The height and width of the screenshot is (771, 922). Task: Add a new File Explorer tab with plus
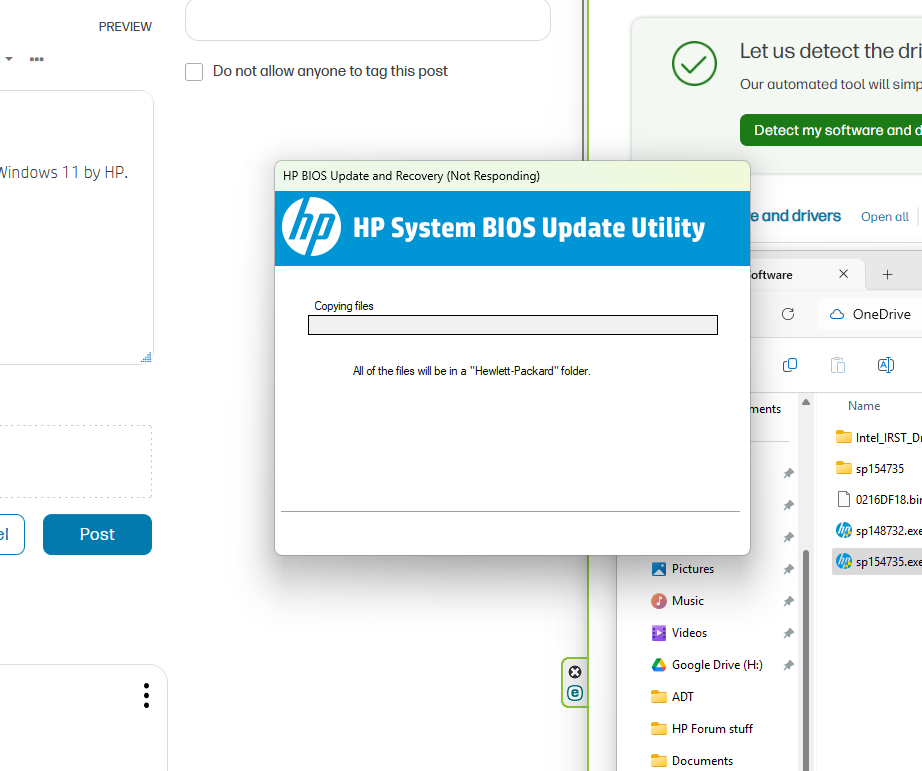887,274
